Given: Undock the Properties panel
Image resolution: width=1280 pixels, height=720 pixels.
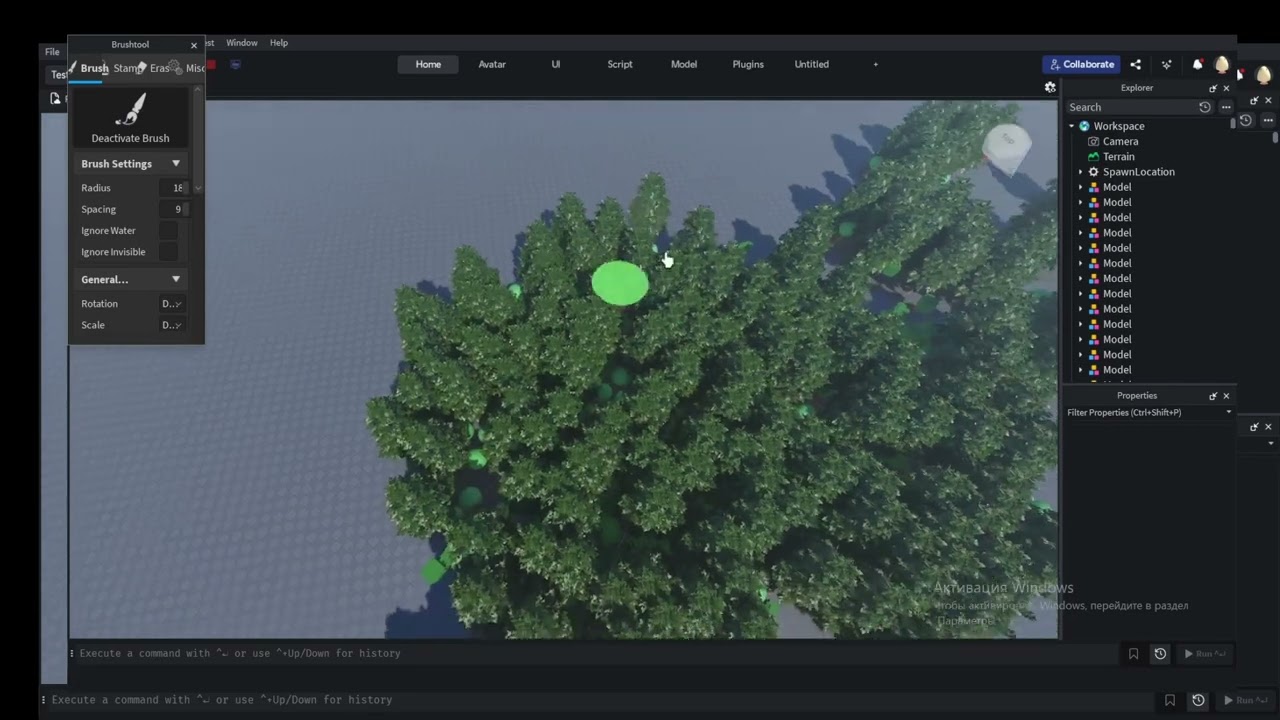Looking at the screenshot, I should point(1213,396).
